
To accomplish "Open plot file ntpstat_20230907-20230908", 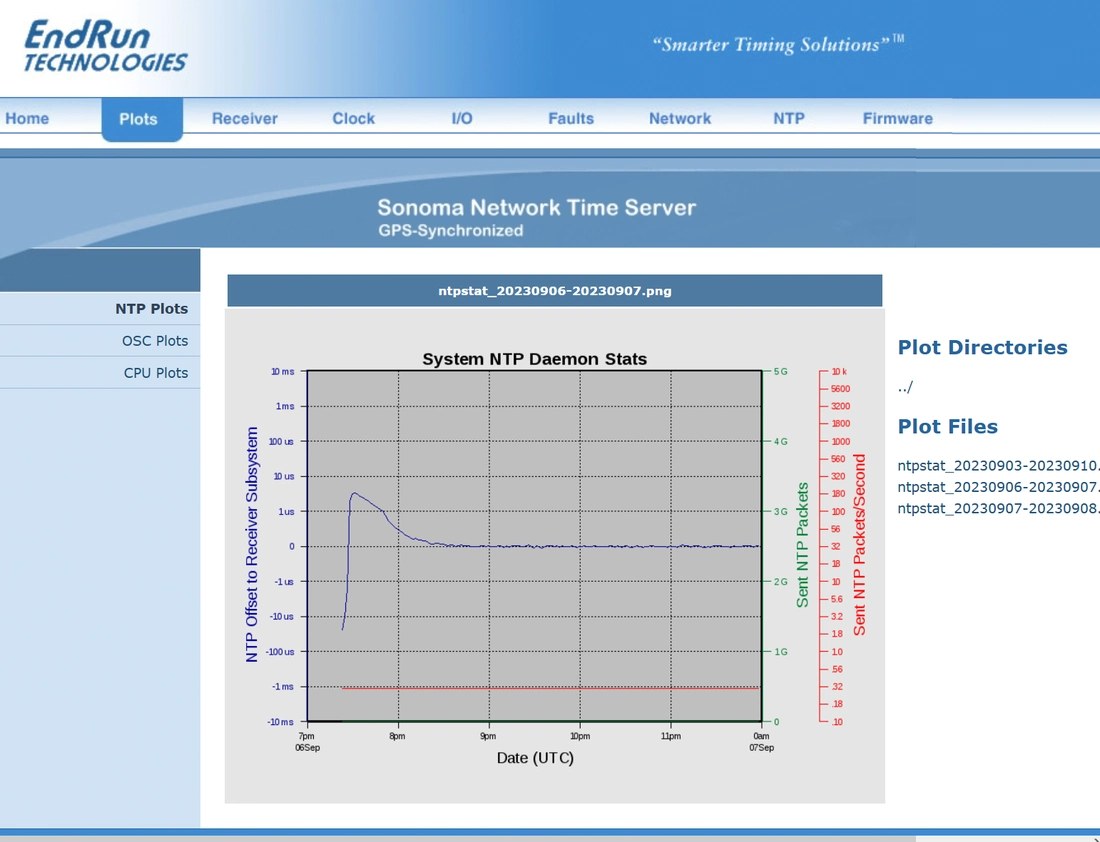I will (x=998, y=508).
